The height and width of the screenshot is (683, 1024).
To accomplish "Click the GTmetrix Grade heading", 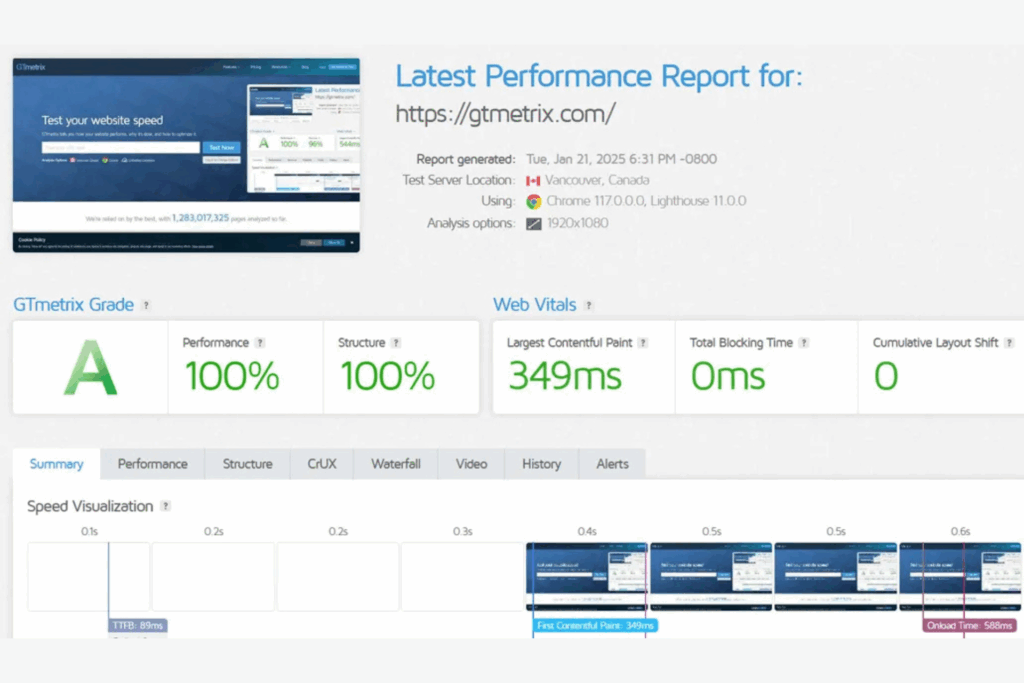I will click(x=73, y=305).
